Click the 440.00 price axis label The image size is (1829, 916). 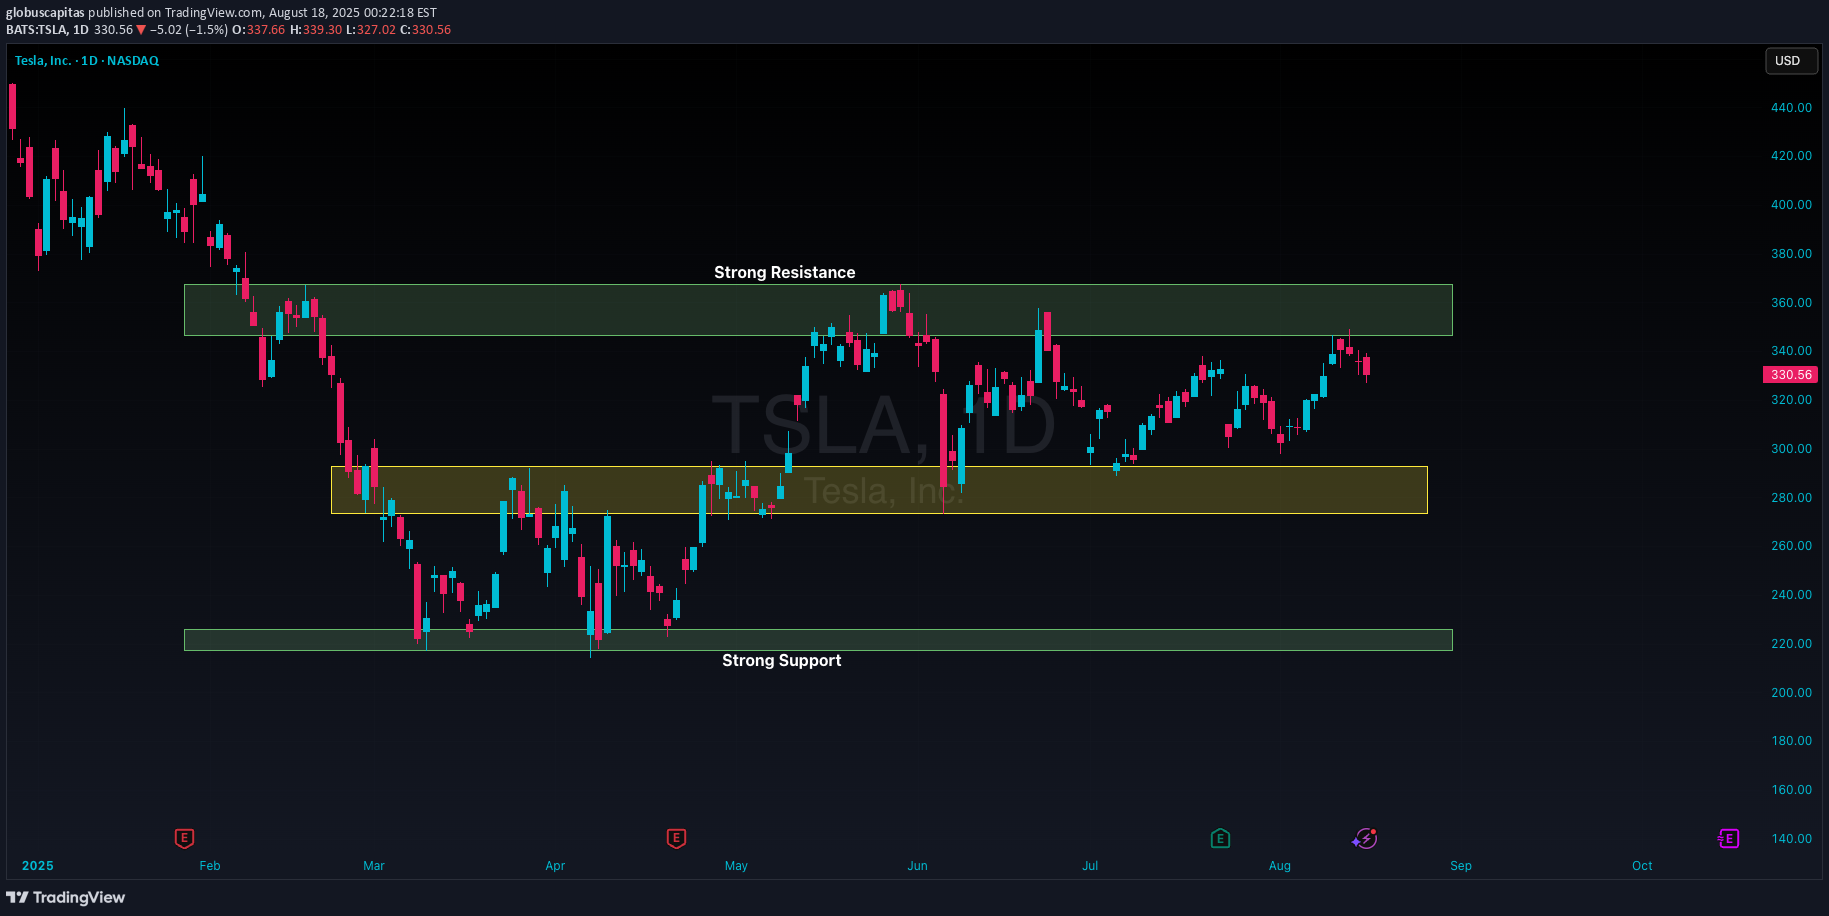point(1791,107)
